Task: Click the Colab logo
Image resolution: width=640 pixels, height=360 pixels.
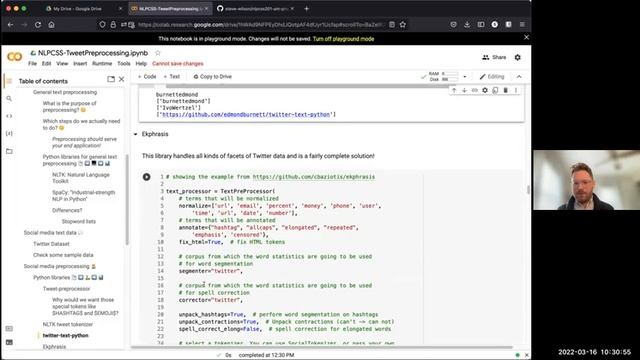Action: (x=15, y=57)
